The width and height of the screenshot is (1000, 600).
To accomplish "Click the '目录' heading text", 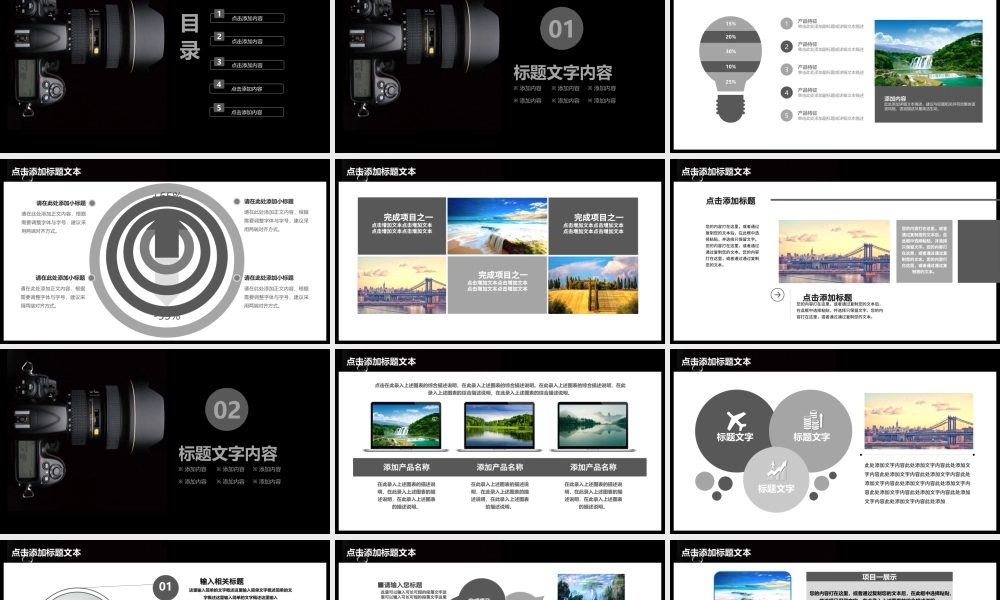I will pos(190,36).
